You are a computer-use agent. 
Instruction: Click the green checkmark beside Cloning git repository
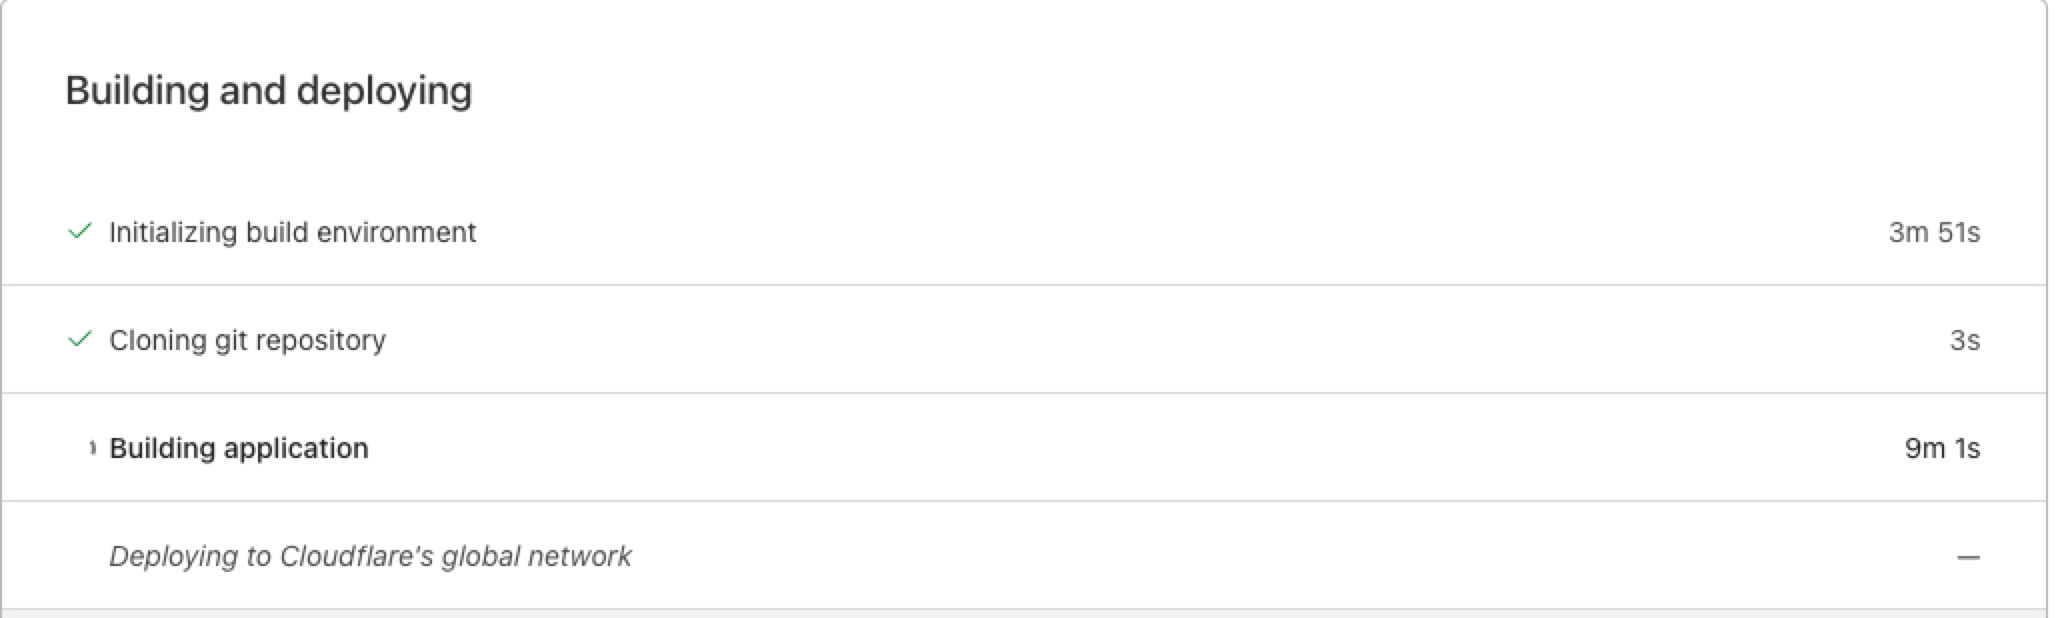80,339
